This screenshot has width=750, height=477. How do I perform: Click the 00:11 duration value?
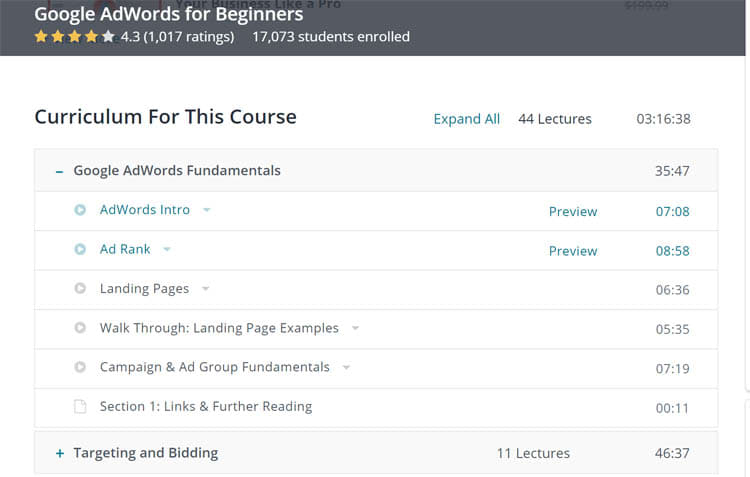click(672, 408)
